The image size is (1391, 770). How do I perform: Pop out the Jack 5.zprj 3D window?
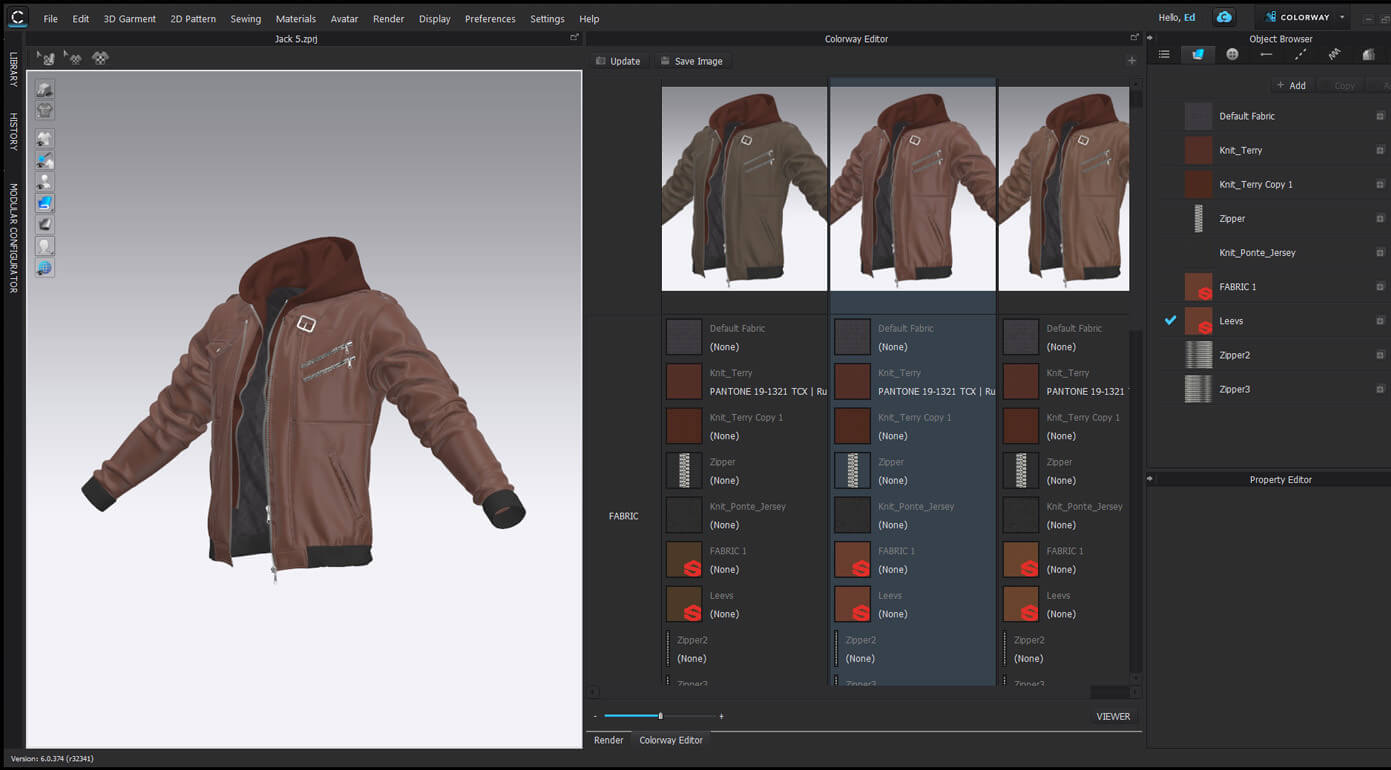574,38
